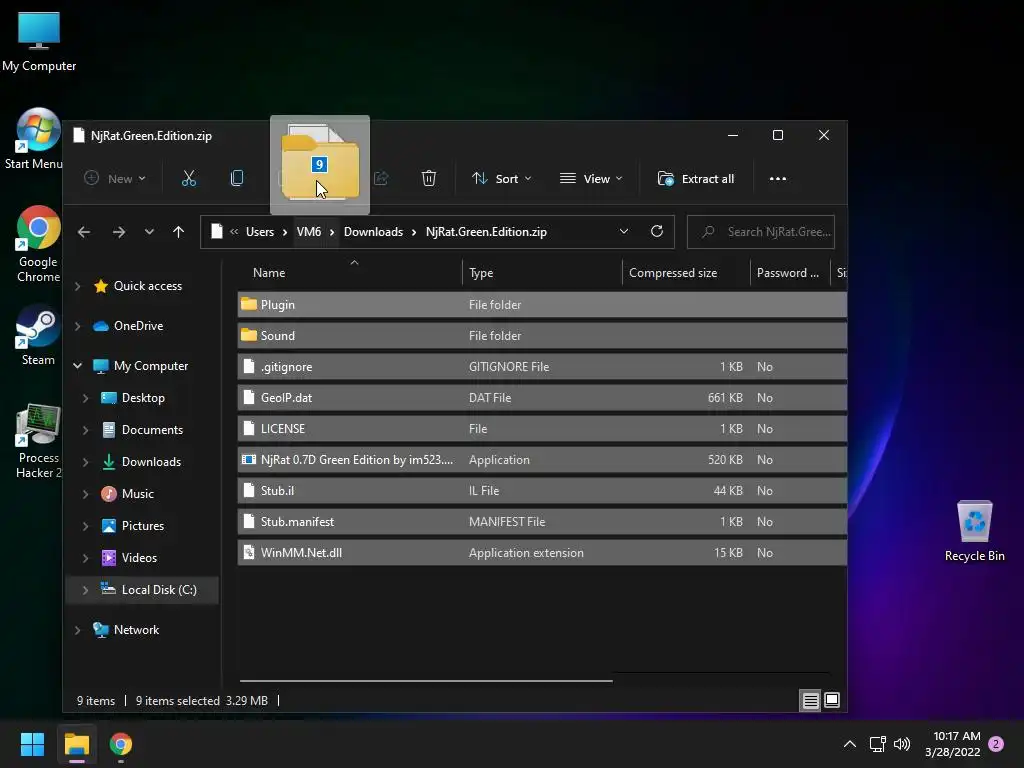Viewport: 1024px width, 768px height.
Task: Select the Stub.il file
Action: click(542, 490)
